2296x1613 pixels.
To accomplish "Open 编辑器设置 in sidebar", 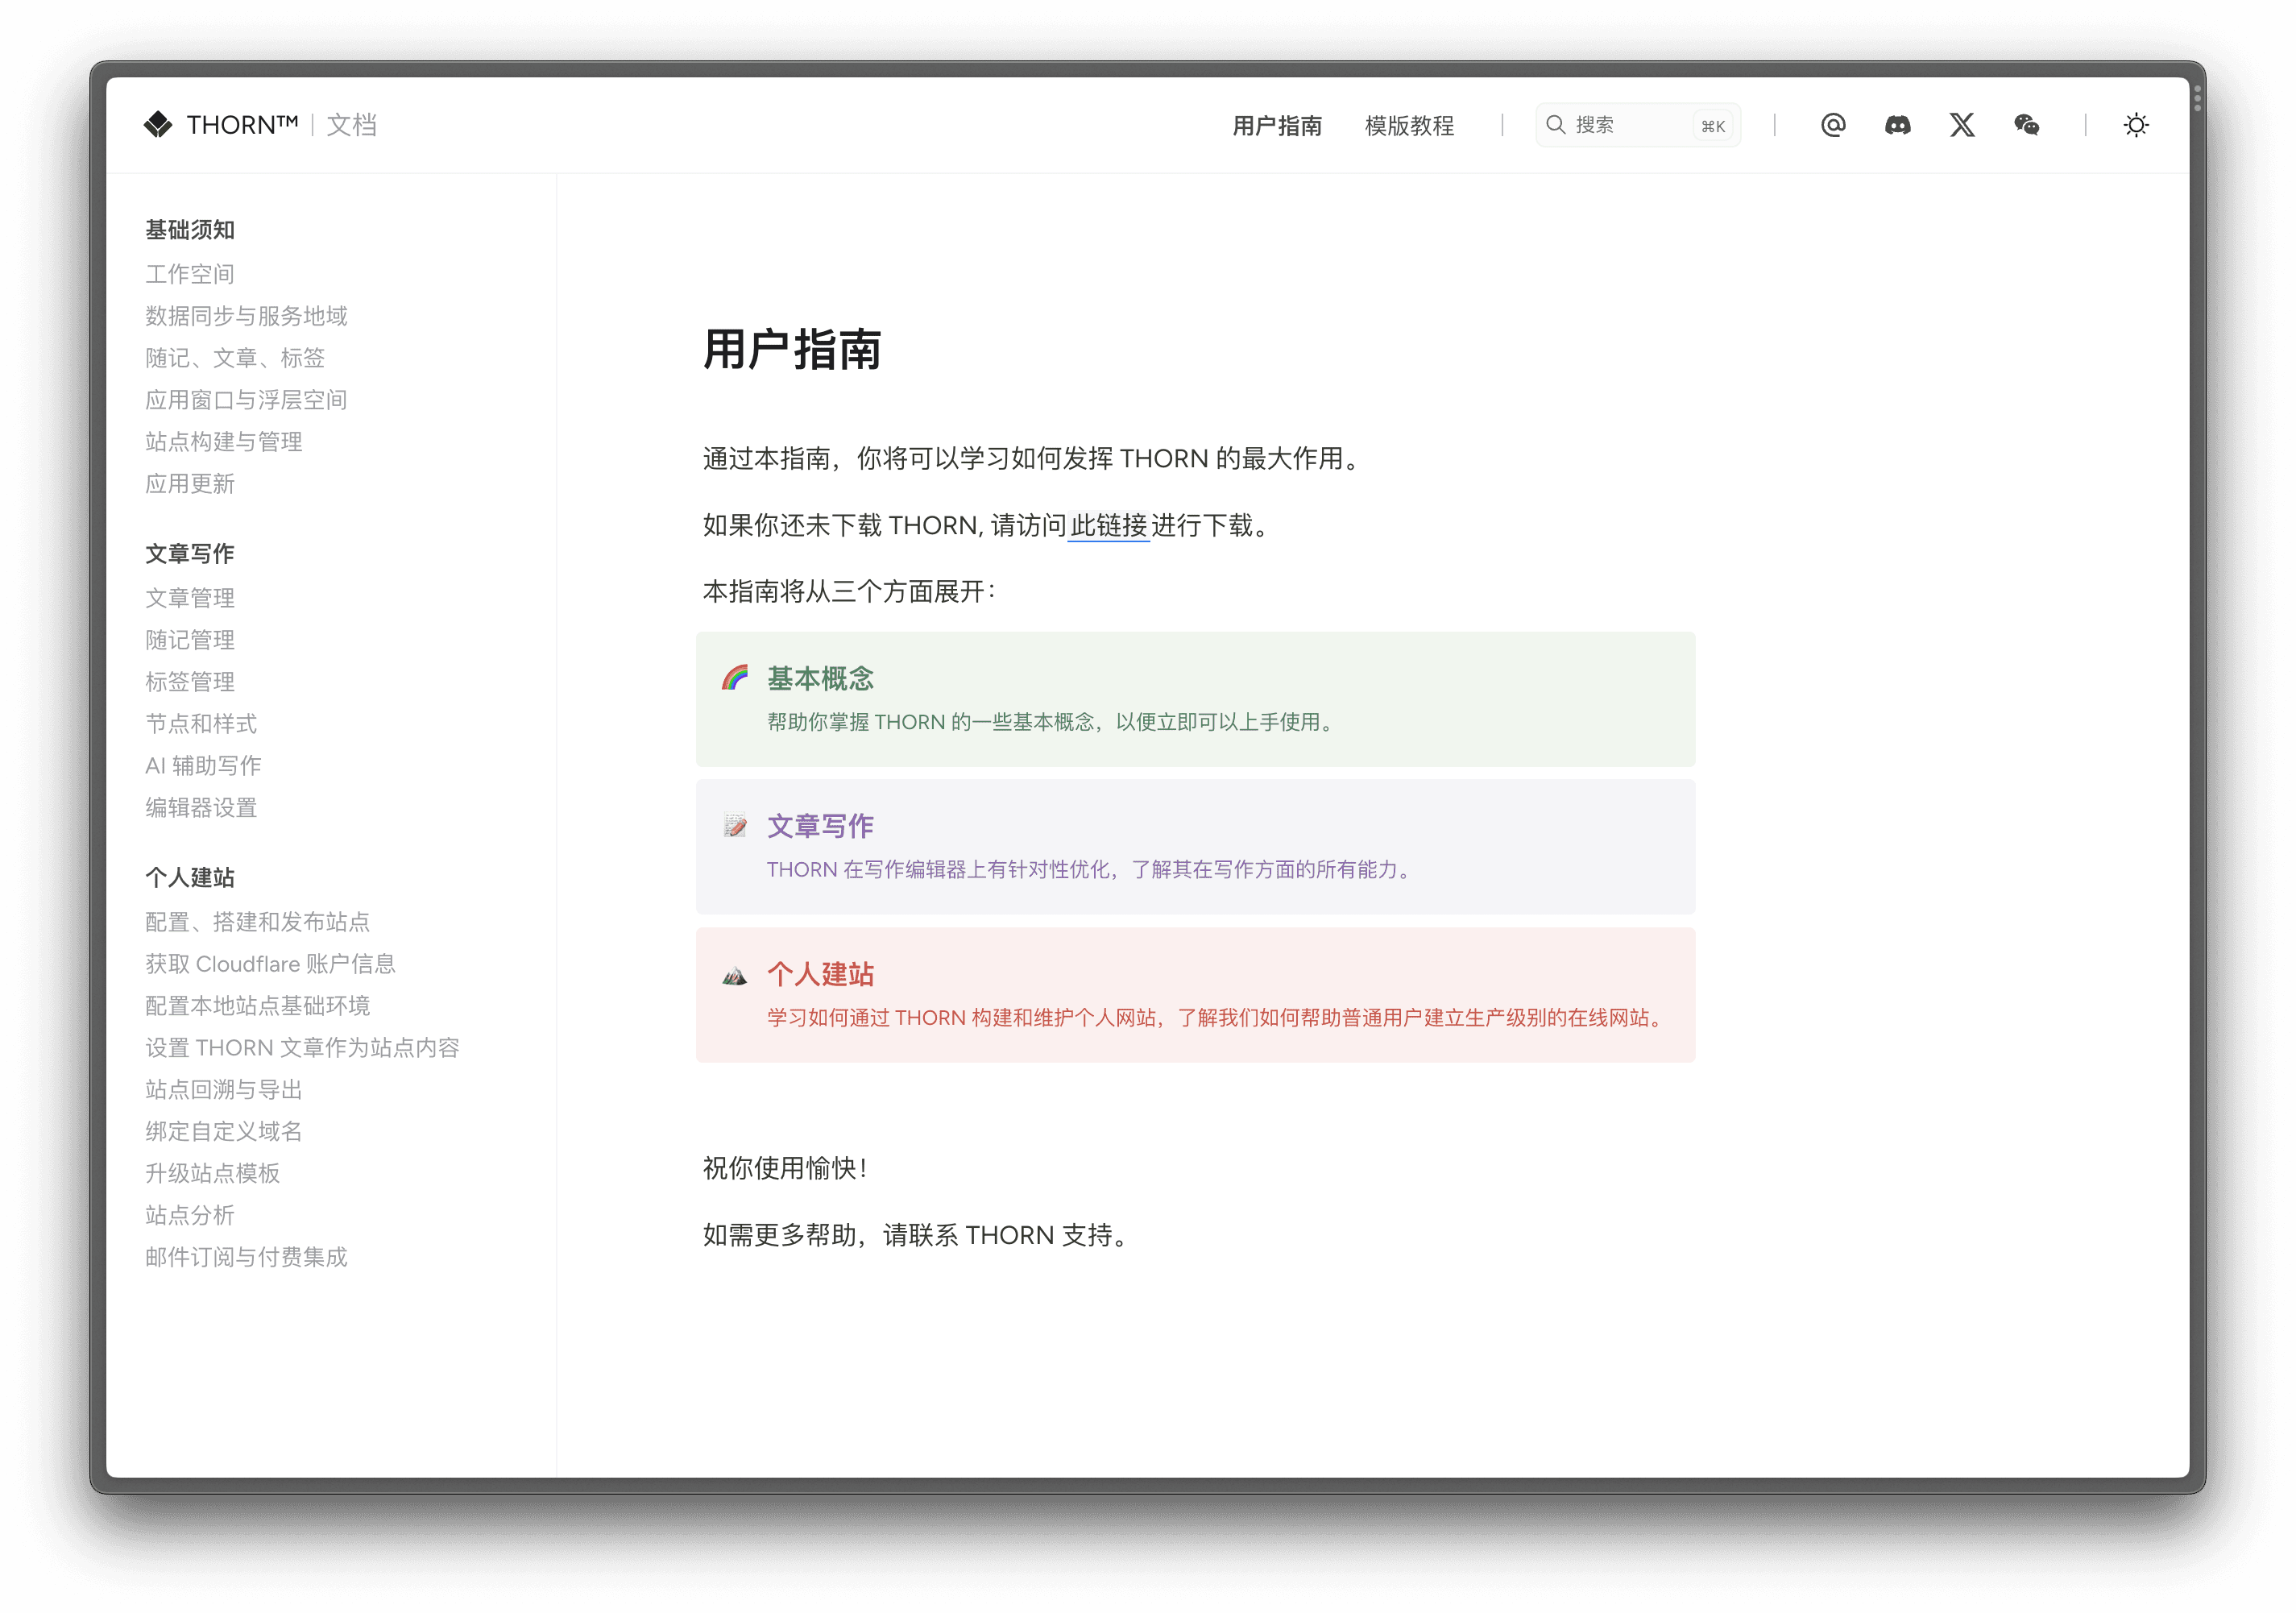I will click(x=201, y=808).
